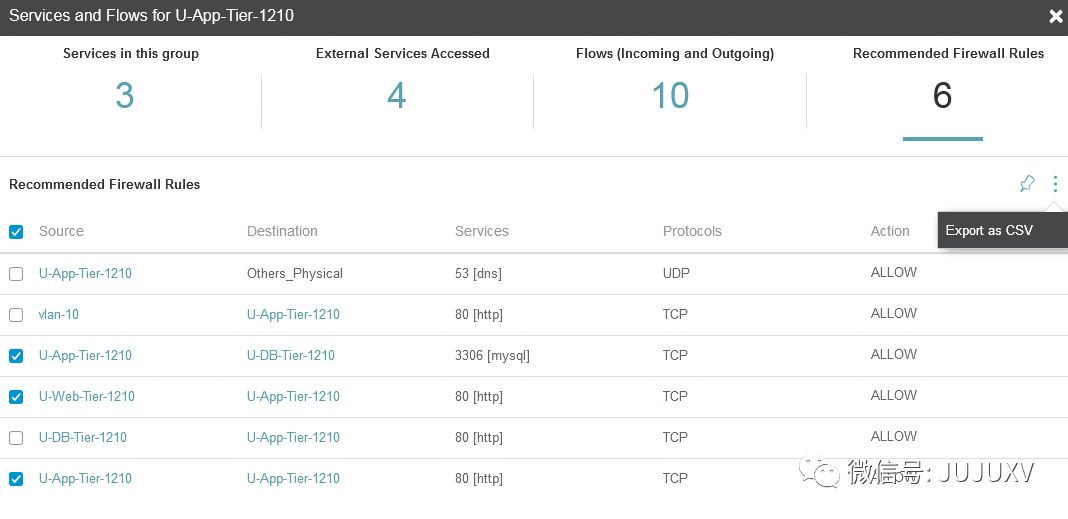The width and height of the screenshot is (1068, 519).
Task: Sort by the Source column header
Action: pos(61,231)
